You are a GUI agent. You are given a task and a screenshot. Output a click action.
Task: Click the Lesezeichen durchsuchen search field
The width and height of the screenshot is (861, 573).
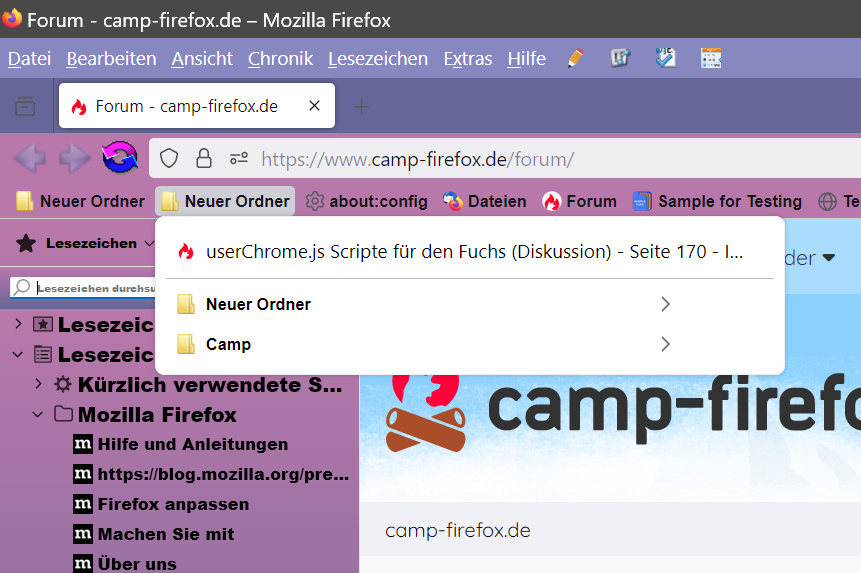[82, 288]
